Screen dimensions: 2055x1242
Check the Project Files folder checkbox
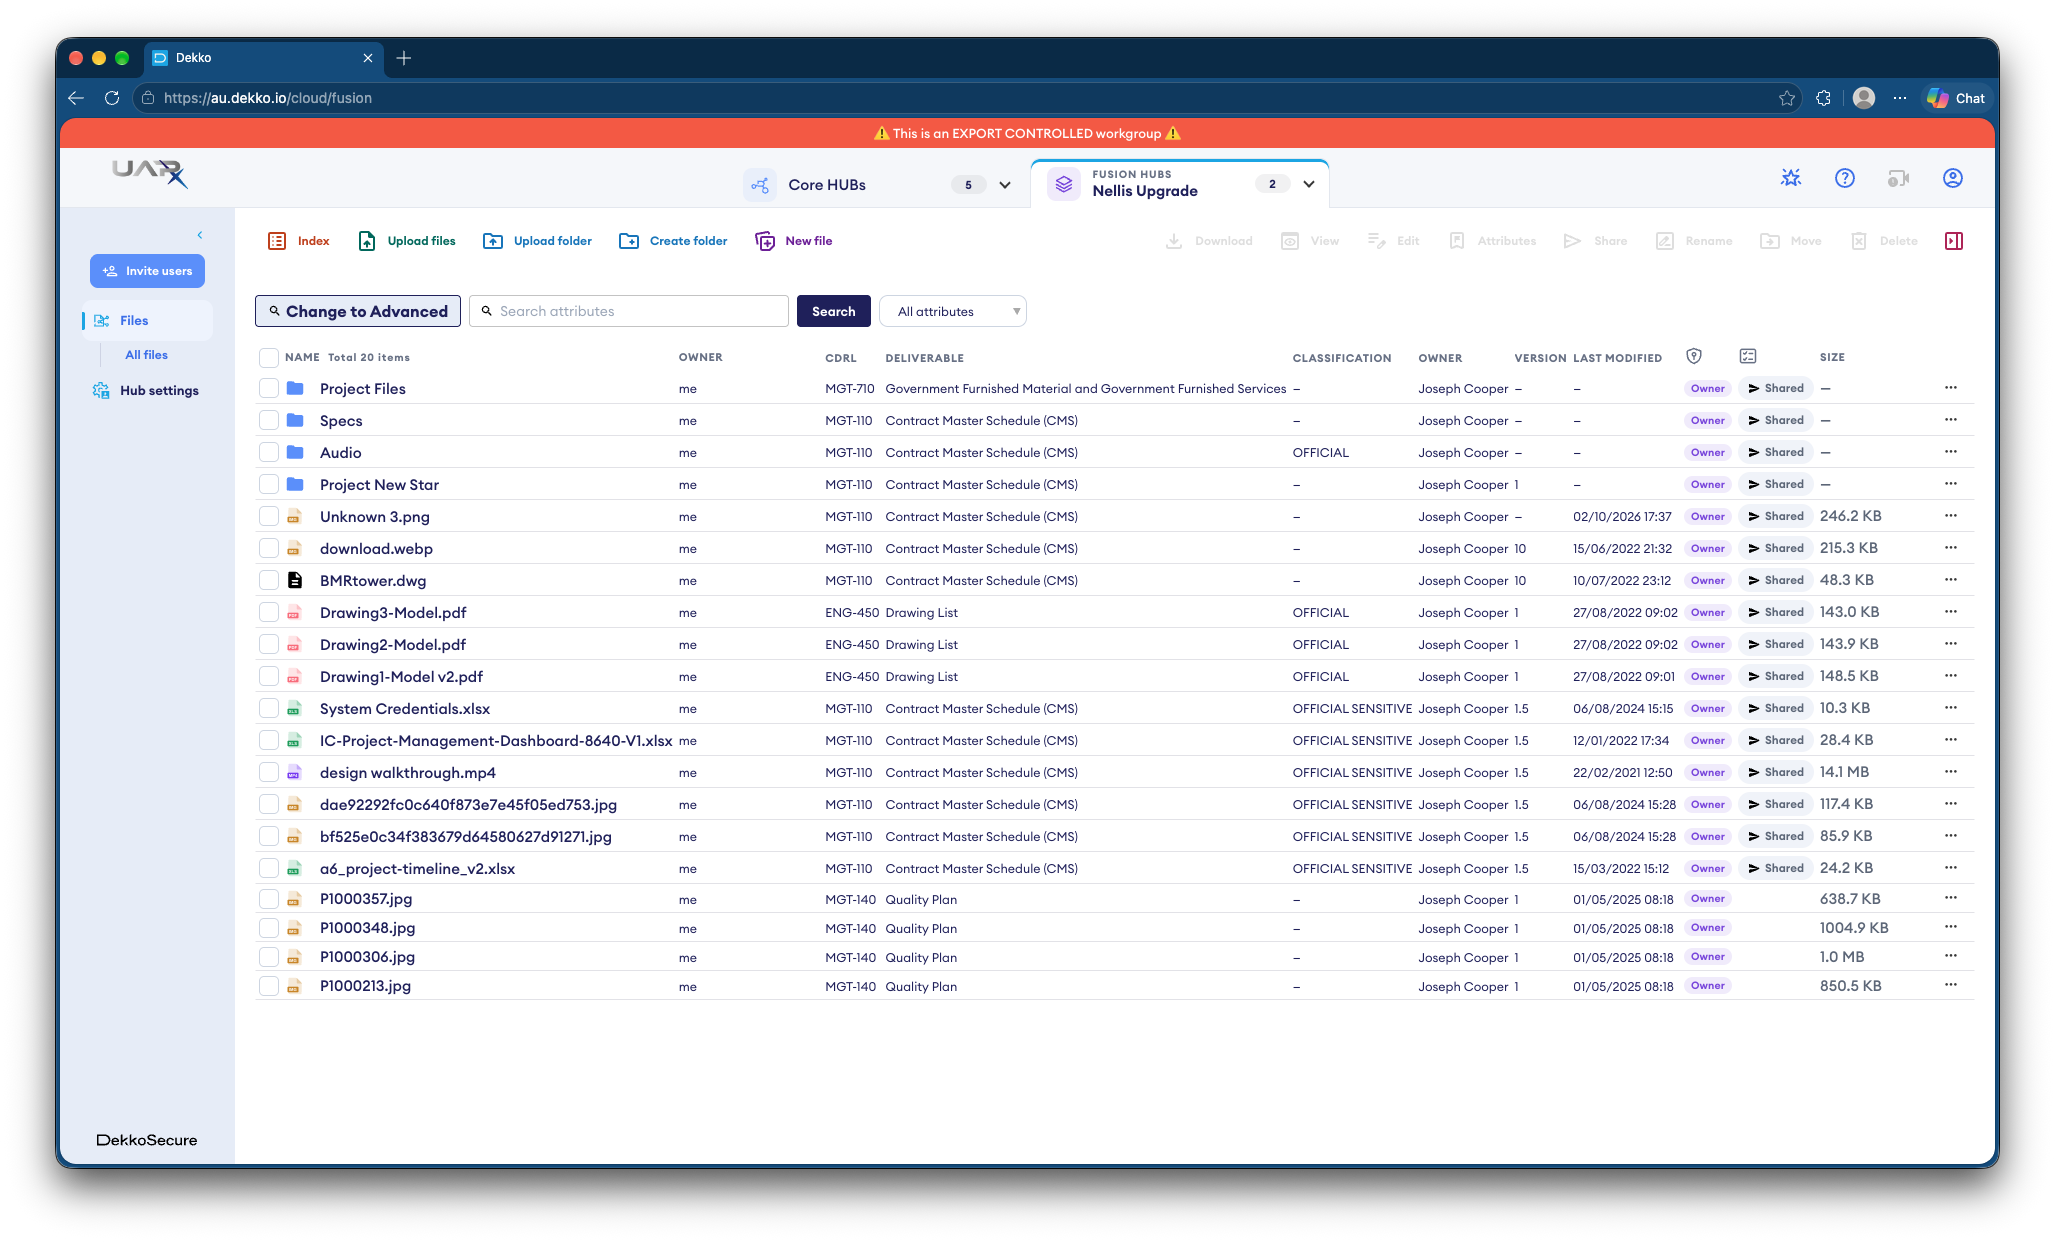click(x=269, y=388)
